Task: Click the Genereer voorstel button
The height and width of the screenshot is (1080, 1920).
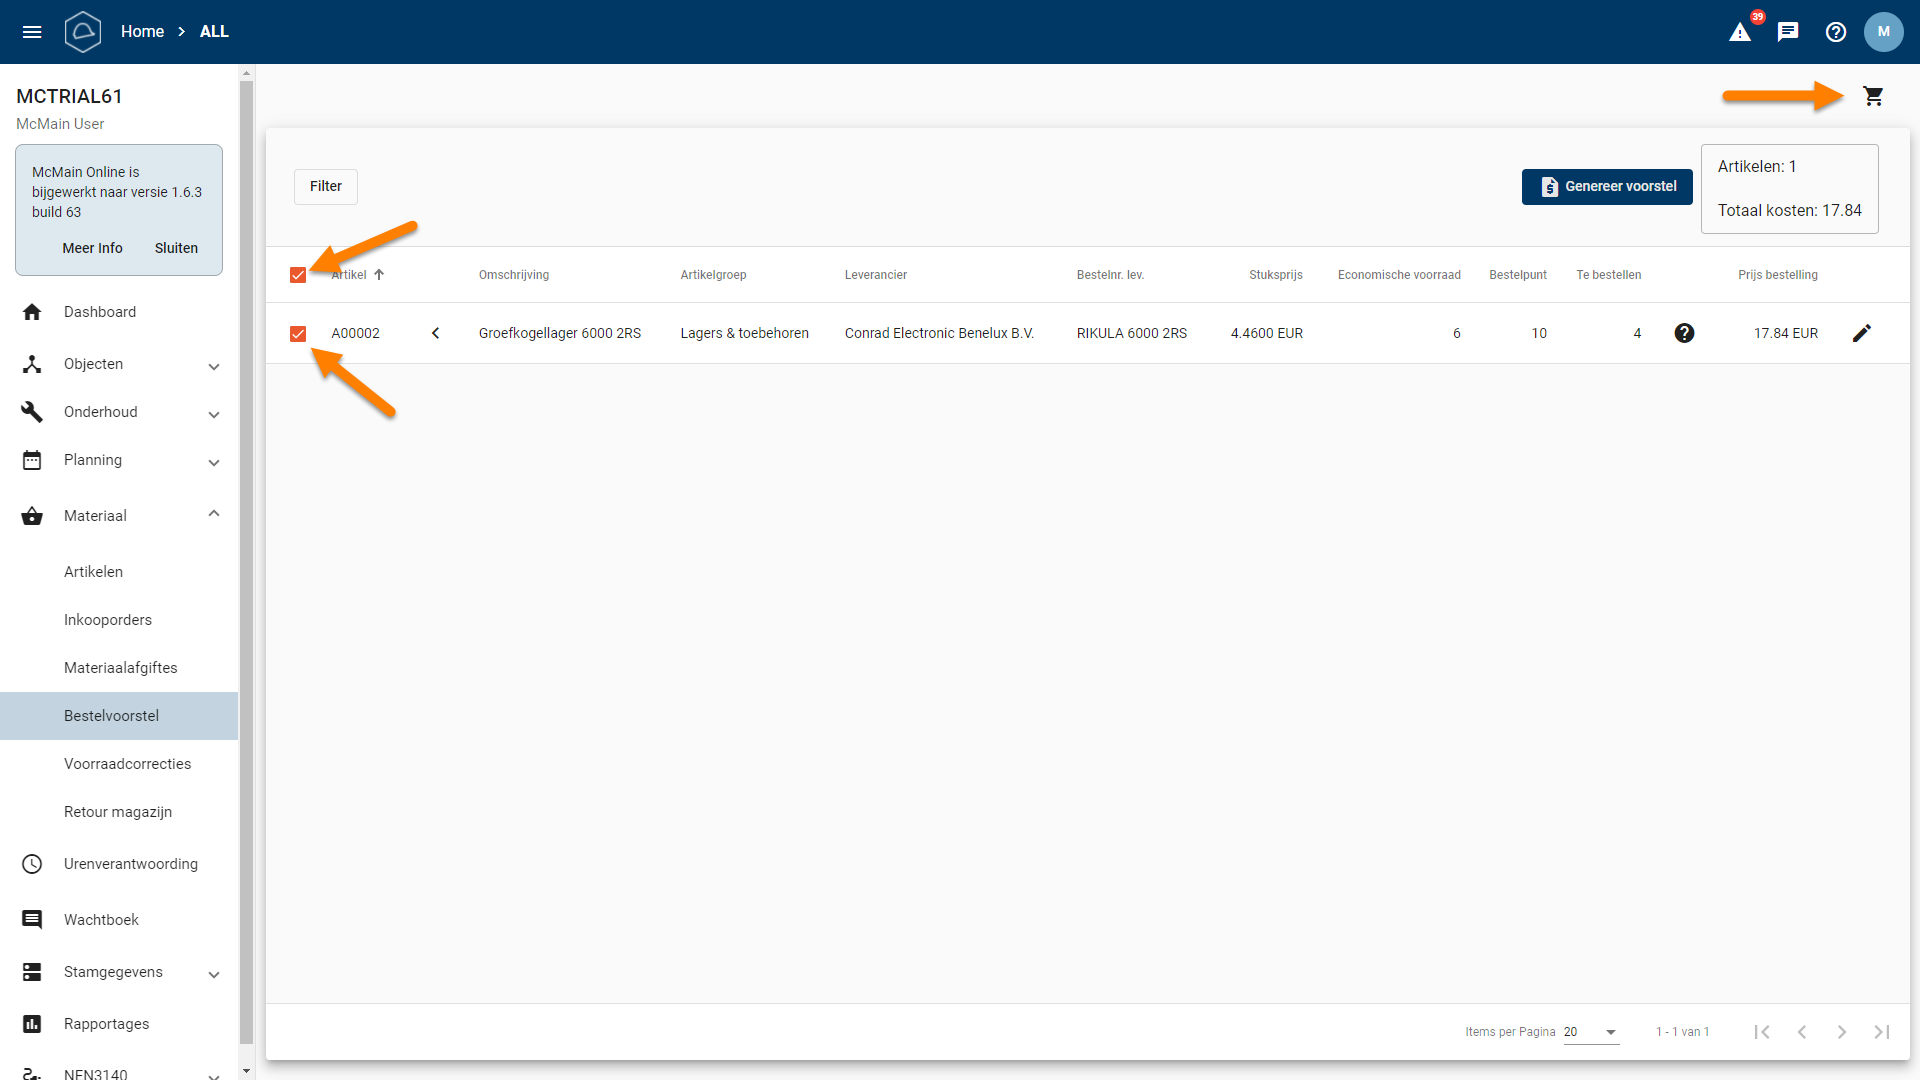Action: pyautogui.click(x=1606, y=187)
